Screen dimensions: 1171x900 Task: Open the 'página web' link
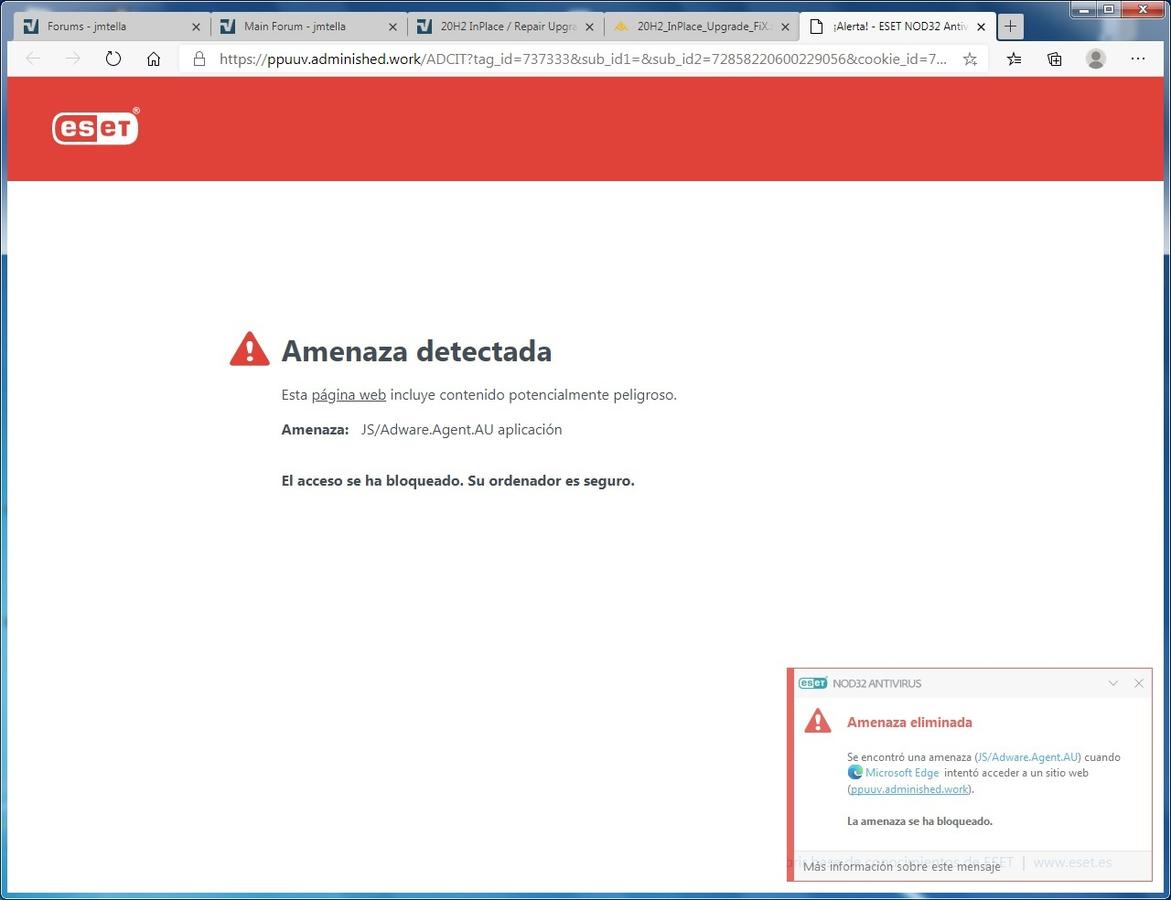[x=349, y=394]
